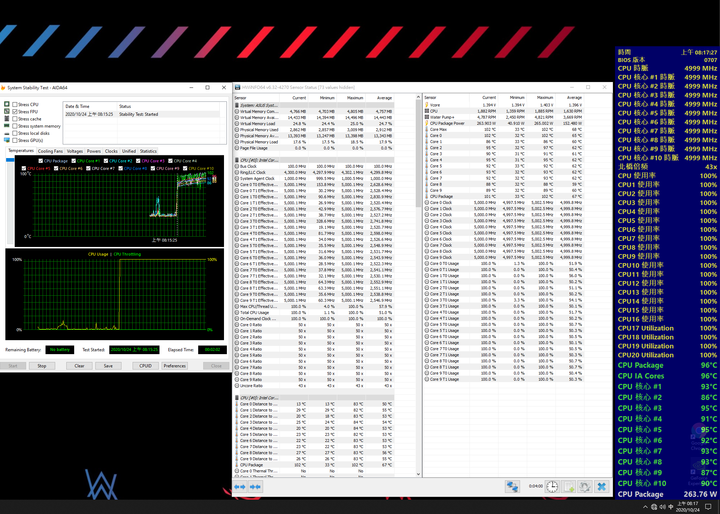The width and height of the screenshot is (720, 514).
Task: Click the taskbar network globe icon
Action: coord(654,507)
